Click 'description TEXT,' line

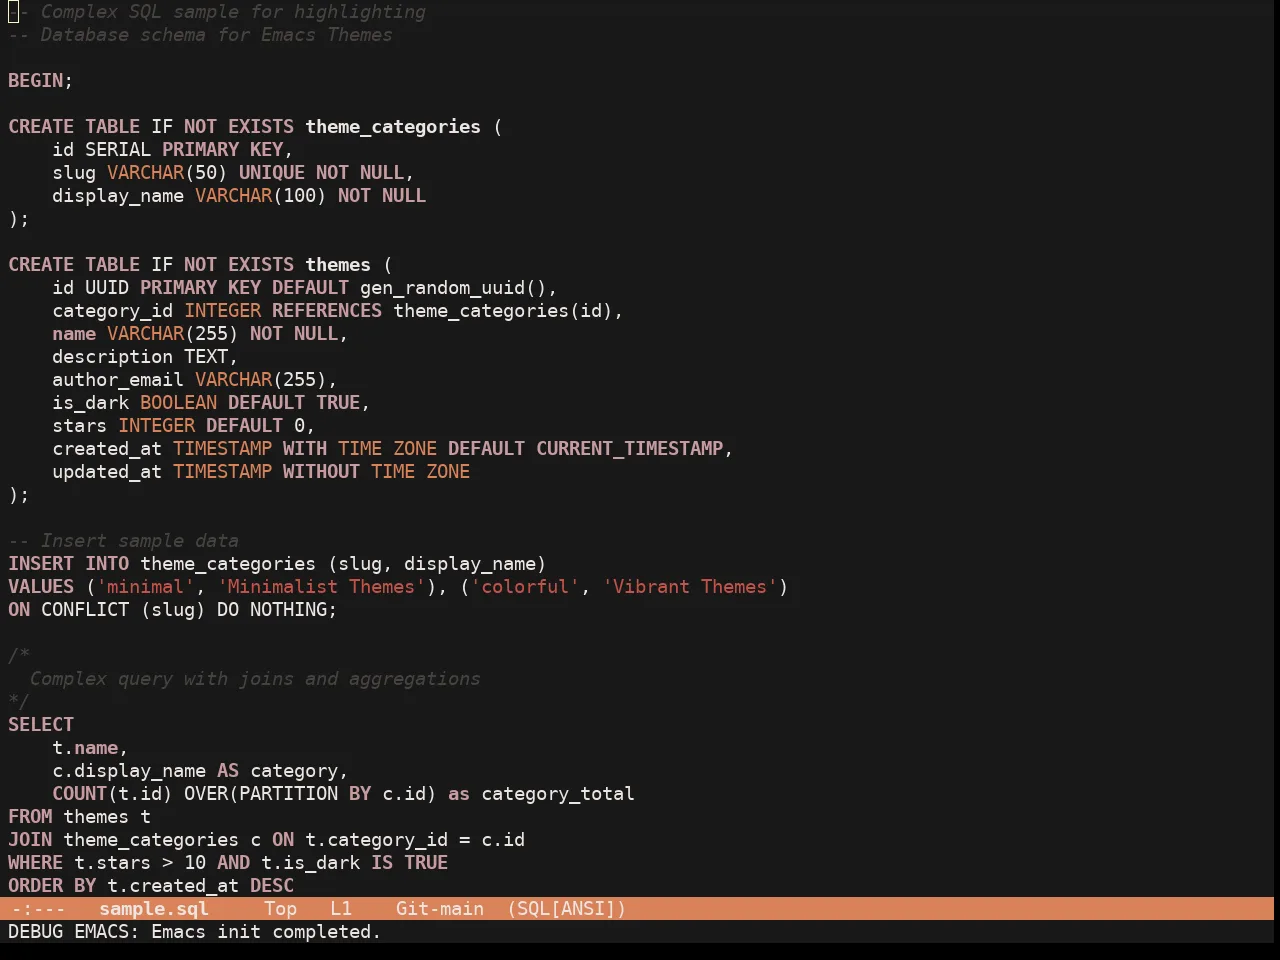(x=146, y=357)
